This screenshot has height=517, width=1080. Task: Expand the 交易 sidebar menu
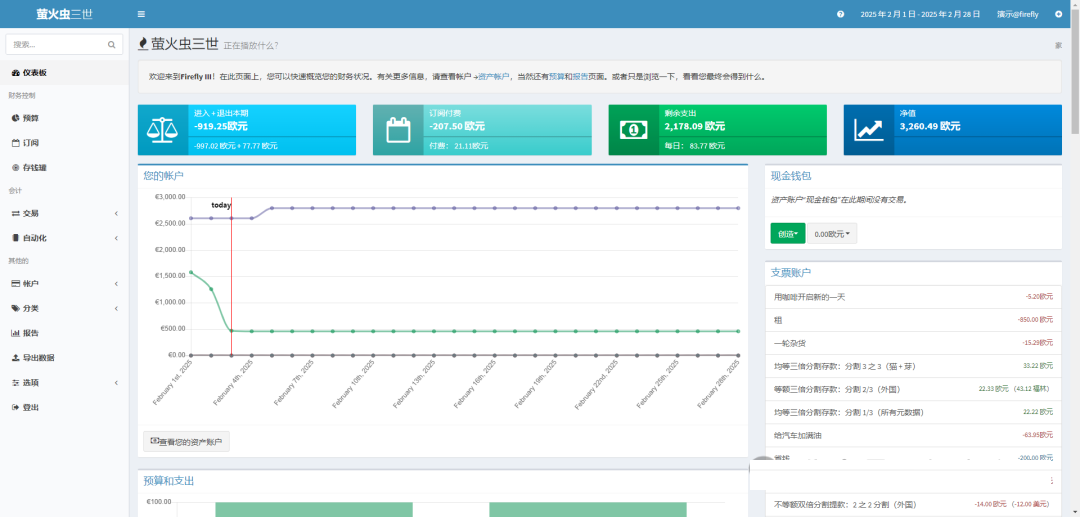65,213
